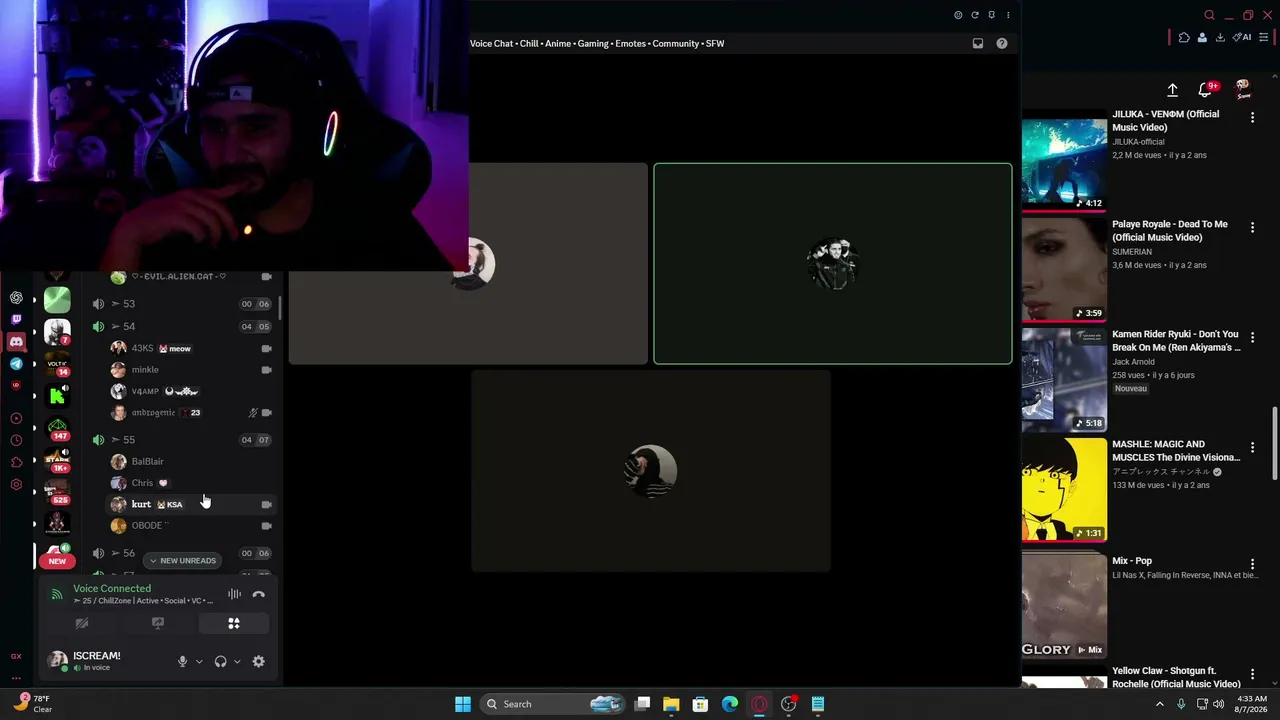This screenshot has width=1280, height=720.
Task: Open menu for MASHLE video
Action: point(1252,448)
